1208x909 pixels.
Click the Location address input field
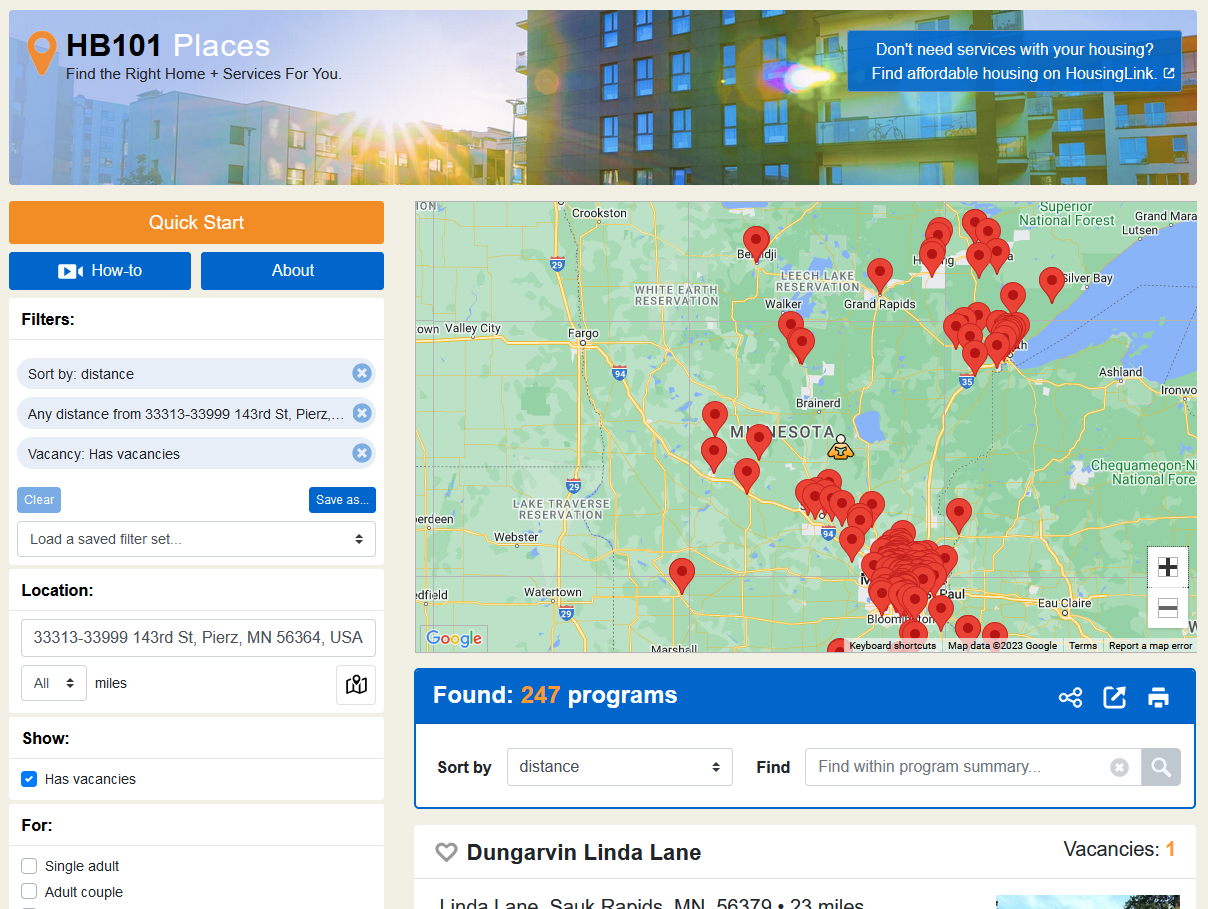[198, 637]
